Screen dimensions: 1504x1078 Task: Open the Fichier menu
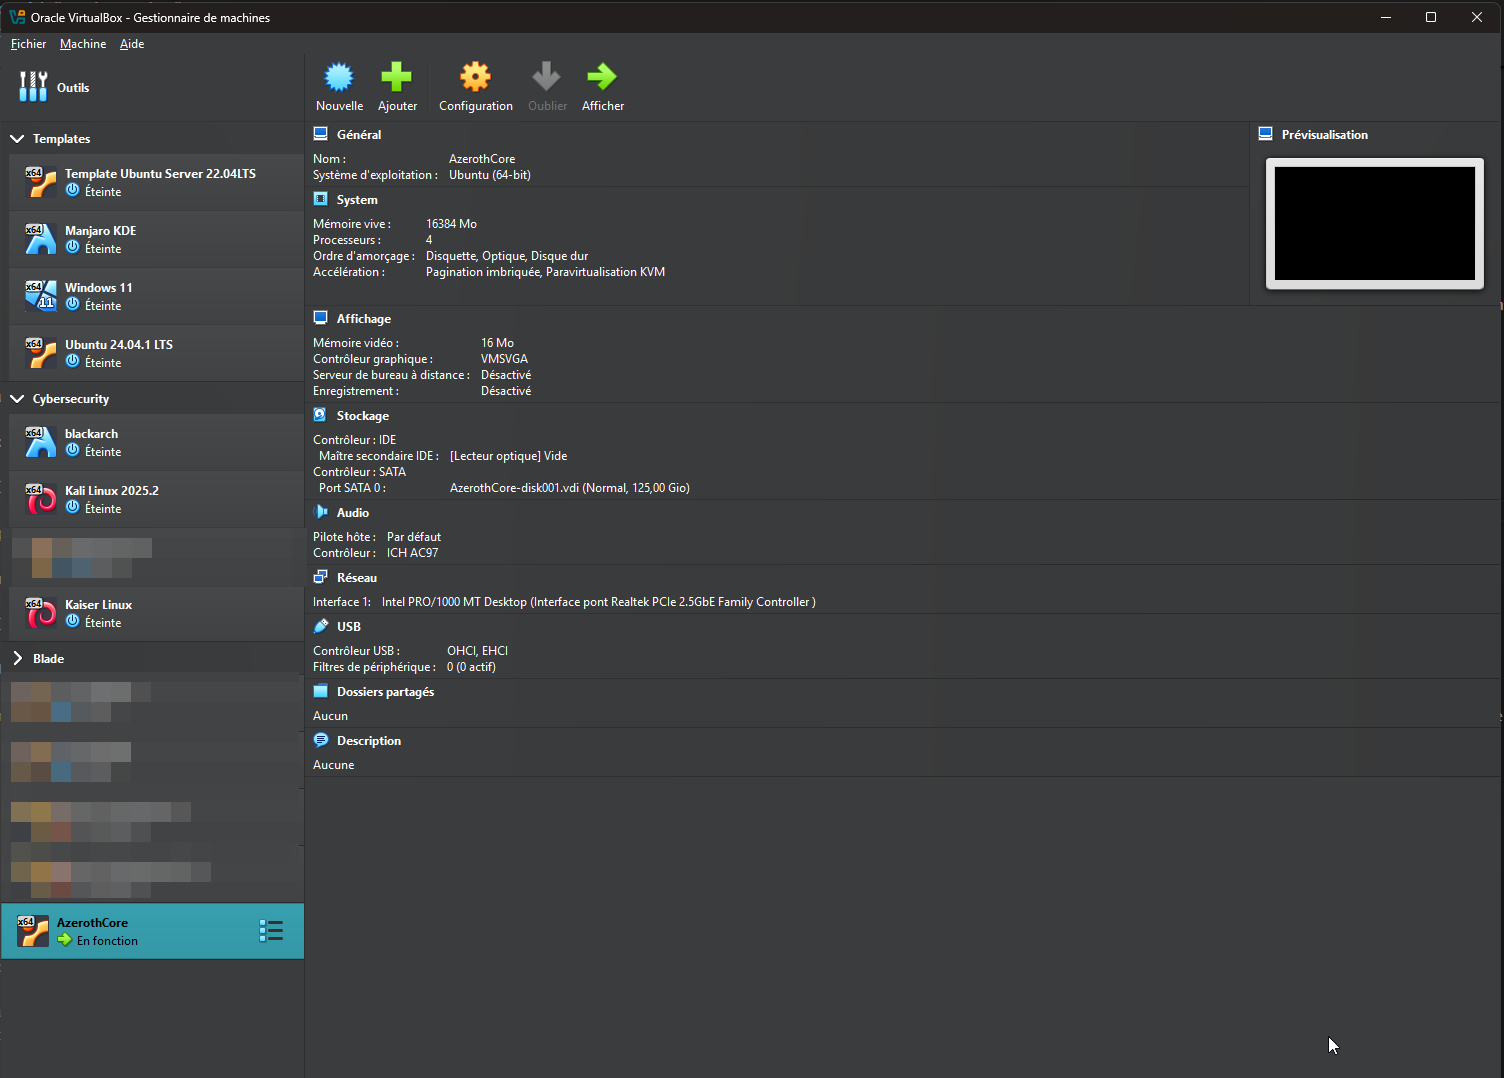pos(28,44)
